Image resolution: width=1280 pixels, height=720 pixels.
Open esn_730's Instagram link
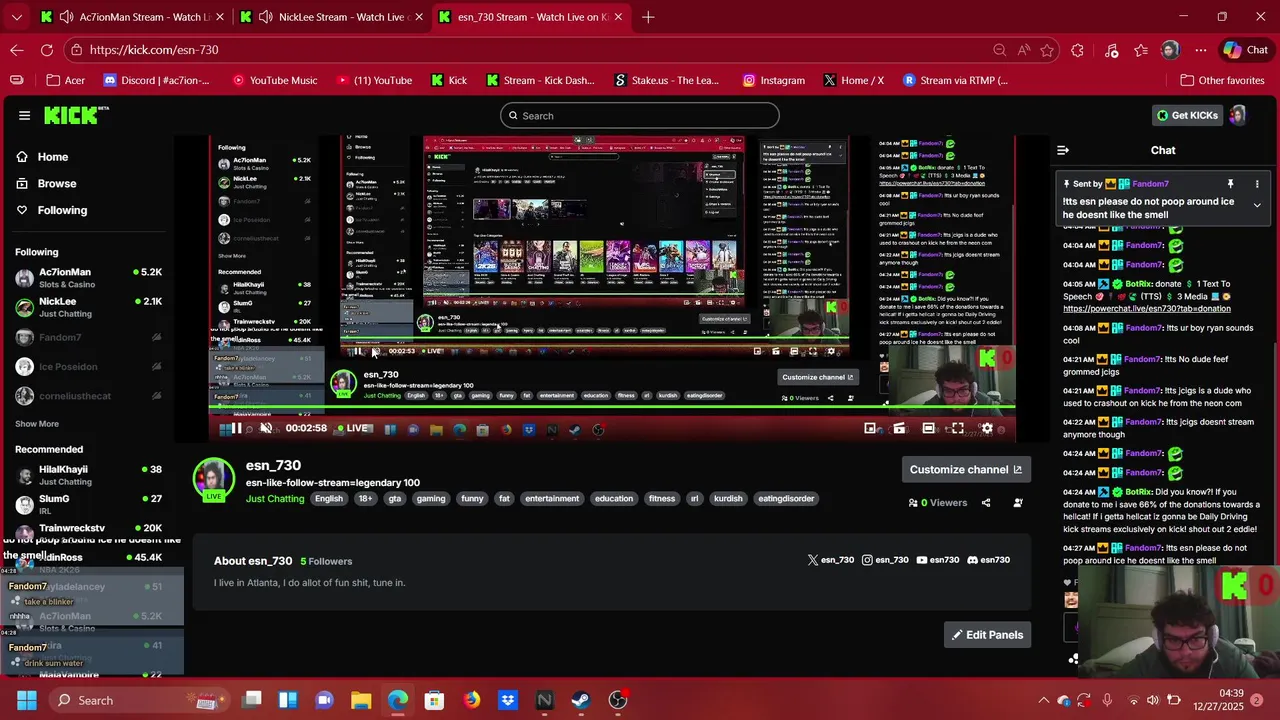[x=885, y=560]
